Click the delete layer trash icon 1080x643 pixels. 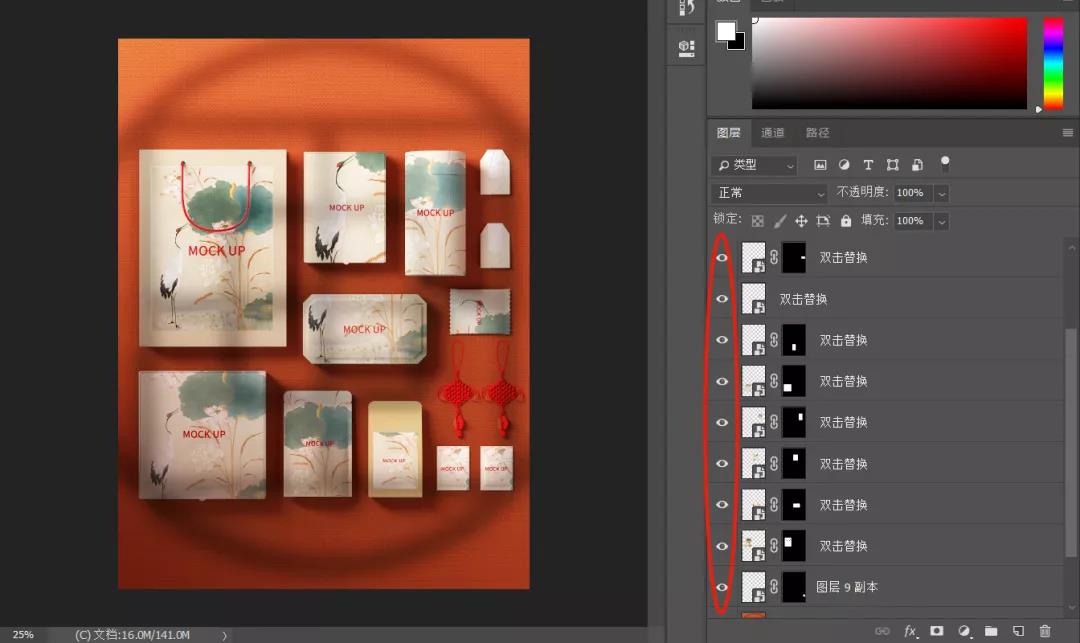(x=1045, y=631)
